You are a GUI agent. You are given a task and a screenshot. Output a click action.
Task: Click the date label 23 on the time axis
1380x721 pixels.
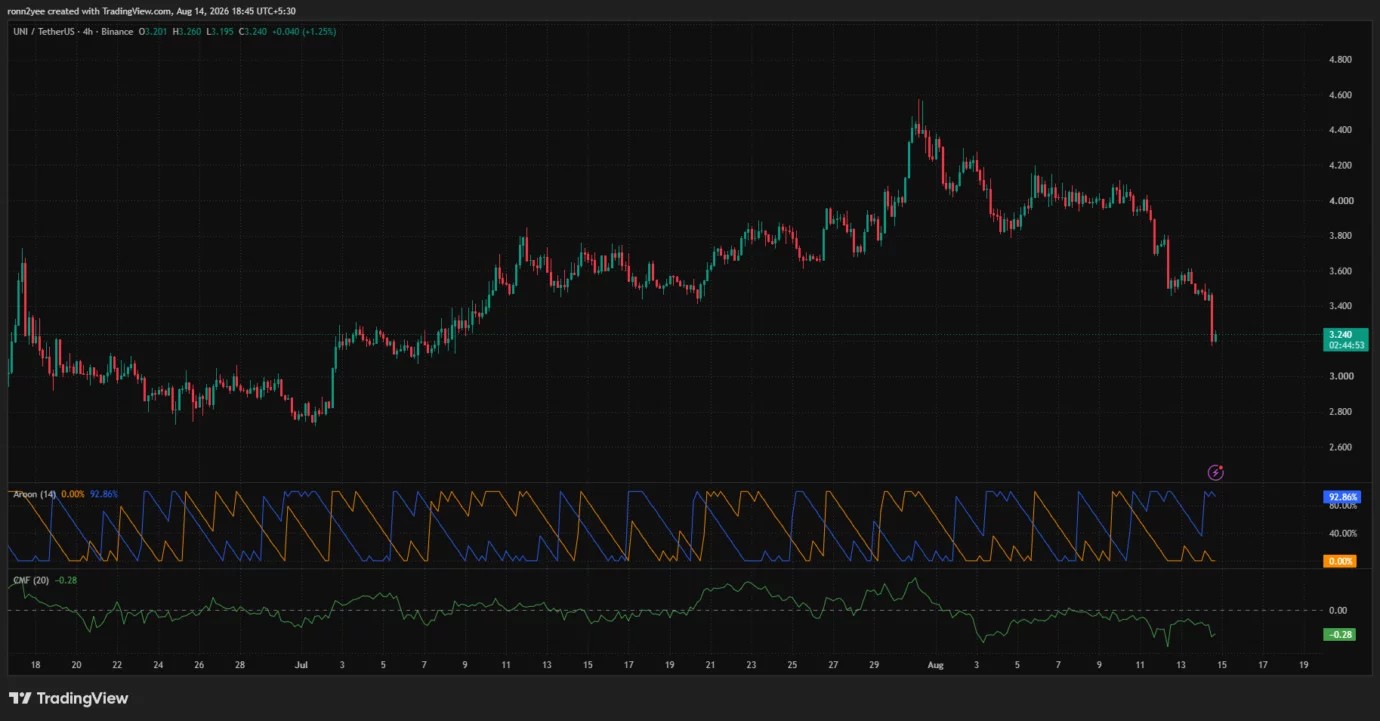[x=751, y=664]
